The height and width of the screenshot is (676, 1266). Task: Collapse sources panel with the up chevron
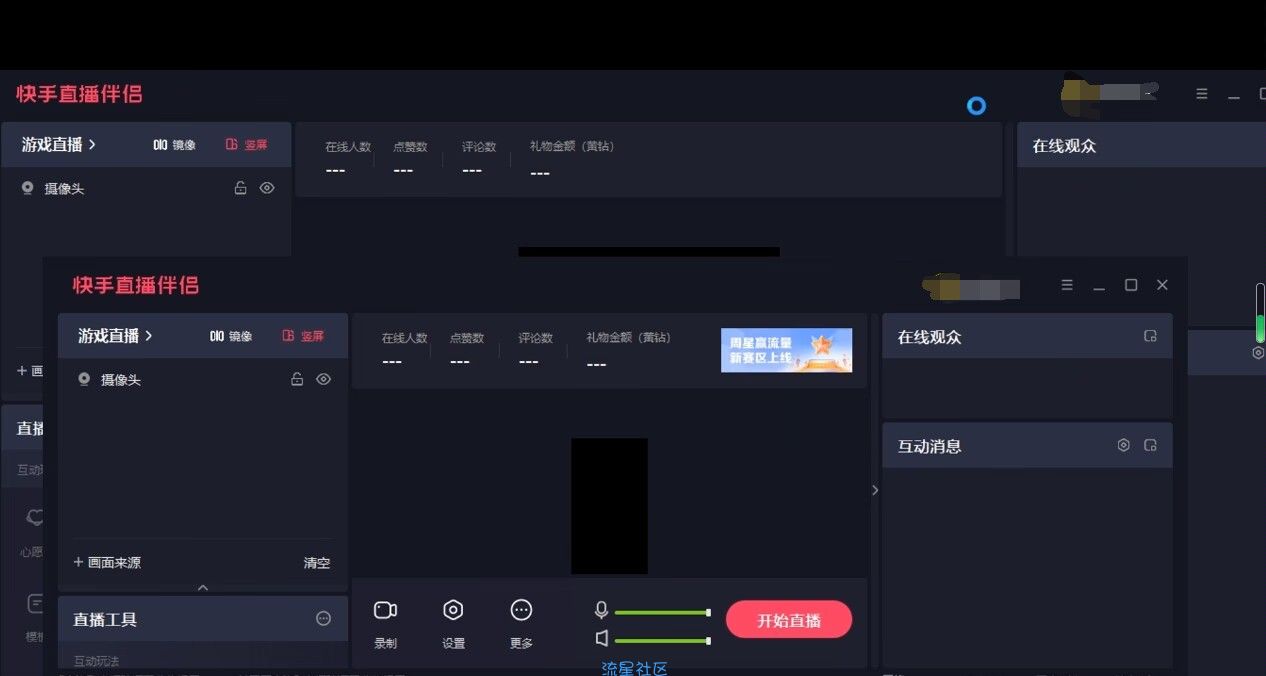click(x=203, y=587)
